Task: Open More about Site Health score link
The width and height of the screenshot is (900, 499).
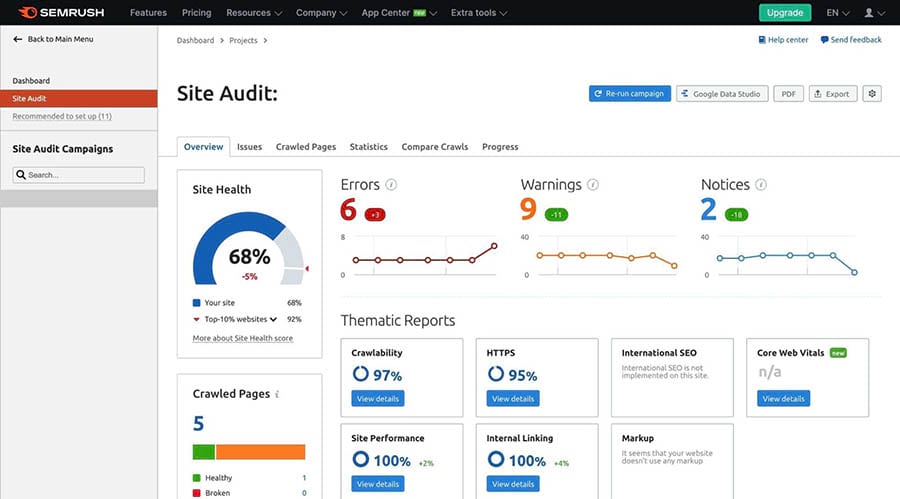Action: [x=242, y=338]
